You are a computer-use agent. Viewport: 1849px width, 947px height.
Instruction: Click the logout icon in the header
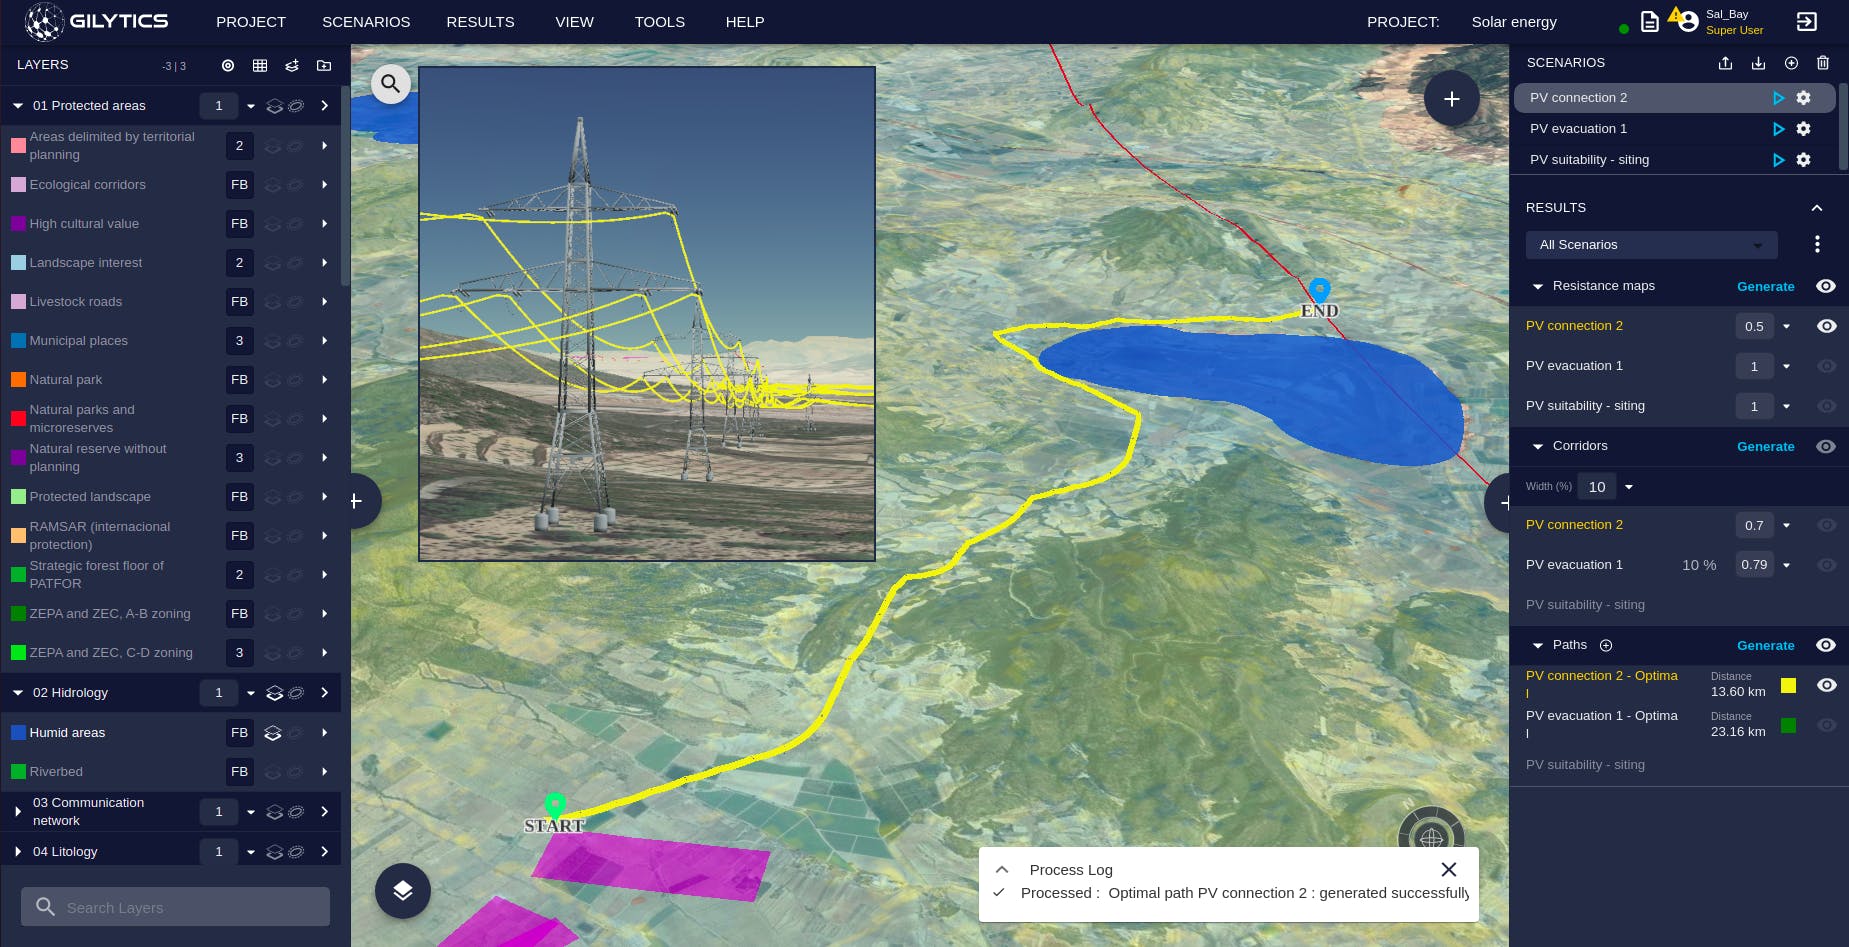coord(1806,22)
